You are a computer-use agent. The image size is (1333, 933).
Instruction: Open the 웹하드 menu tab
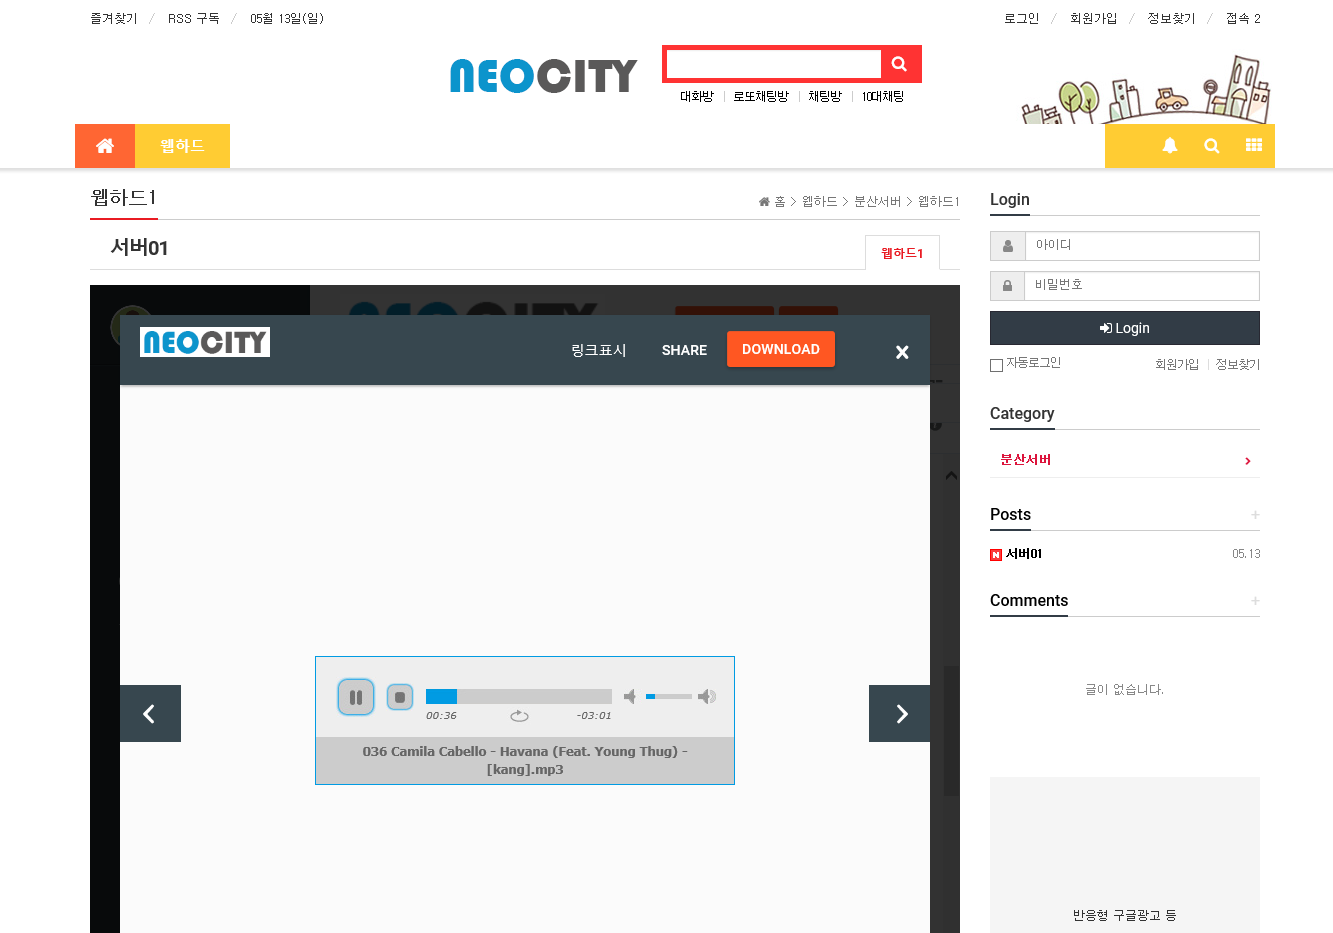(x=182, y=146)
